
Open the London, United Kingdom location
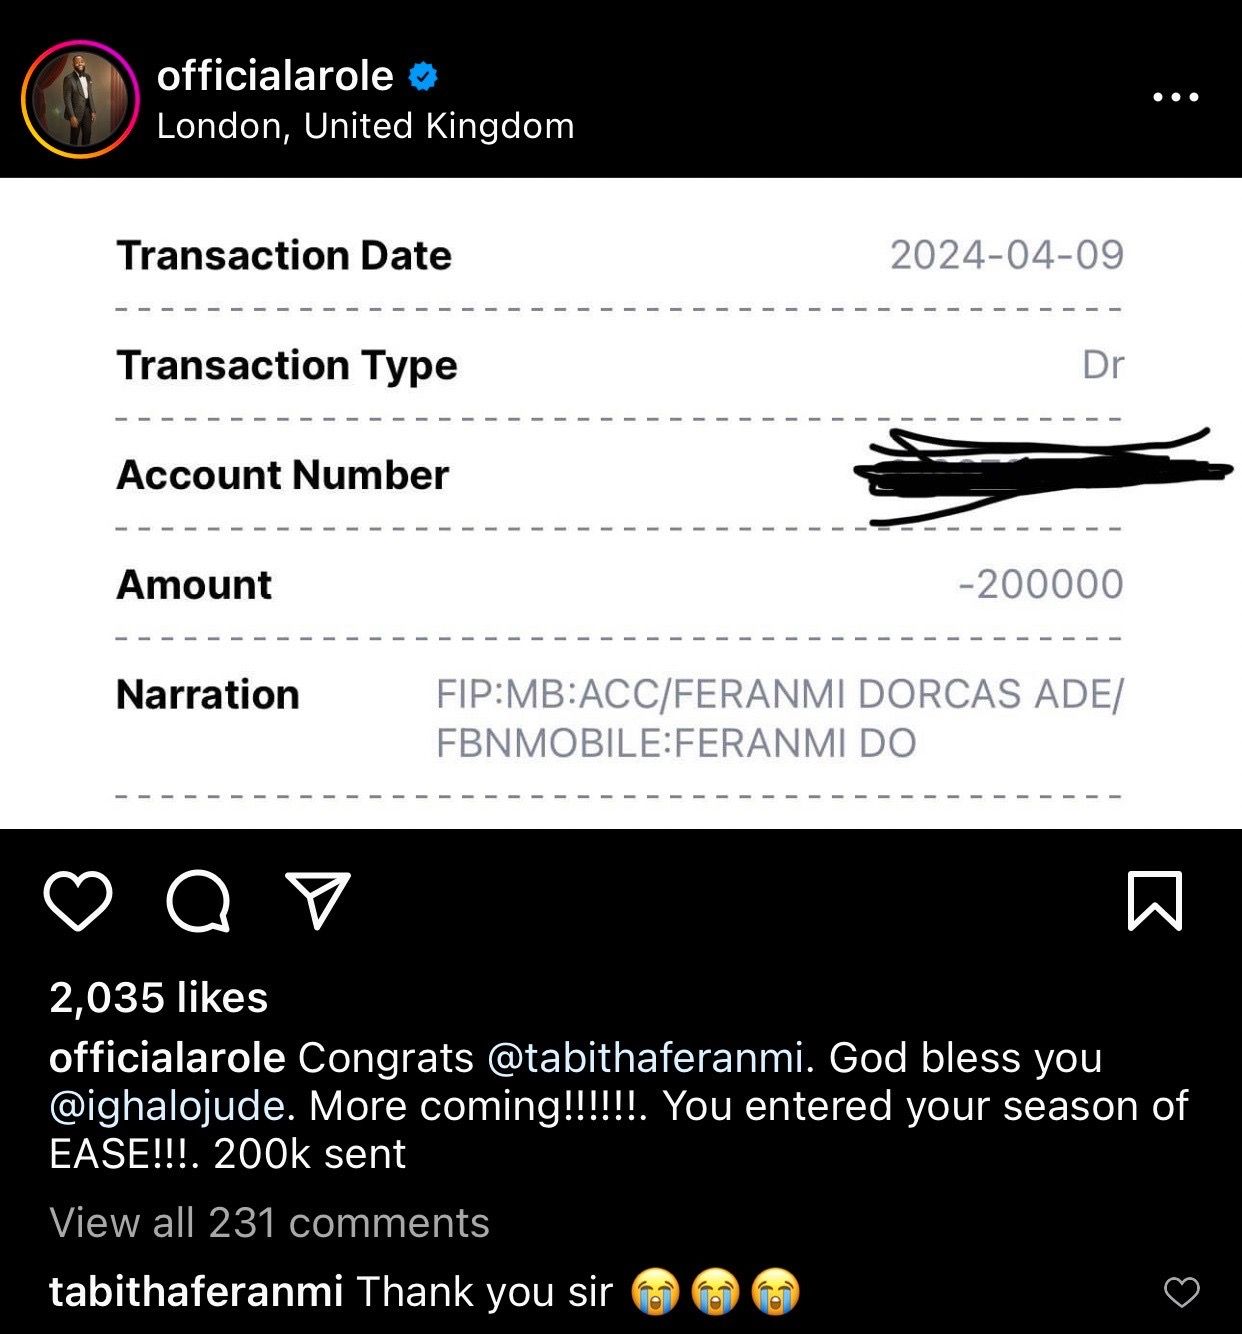point(365,126)
